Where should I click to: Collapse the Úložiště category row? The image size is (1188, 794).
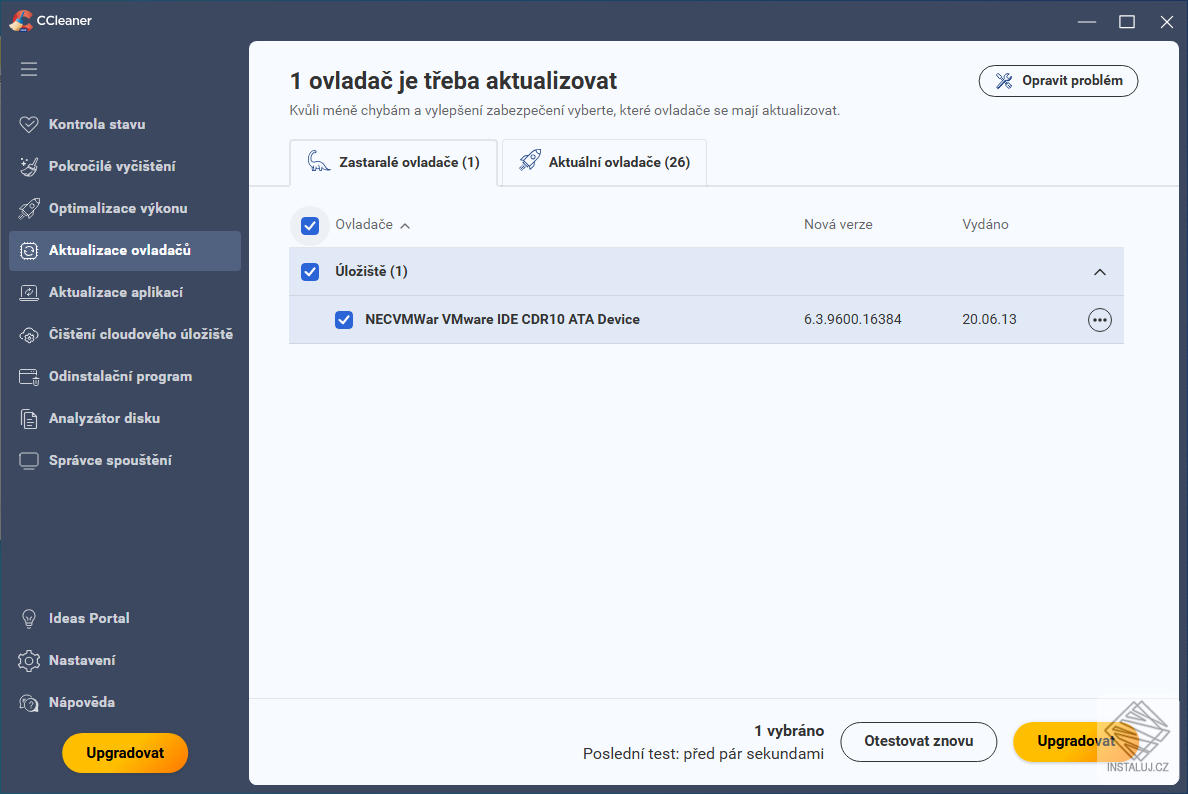[x=1100, y=271]
